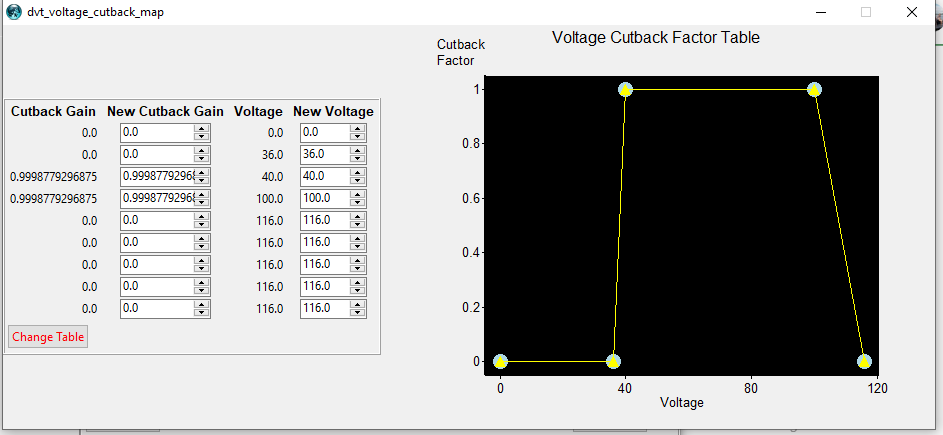The image size is (943, 435).
Task: Step down the New Voltage value 40.0
Action: click(x=358, y=181)
